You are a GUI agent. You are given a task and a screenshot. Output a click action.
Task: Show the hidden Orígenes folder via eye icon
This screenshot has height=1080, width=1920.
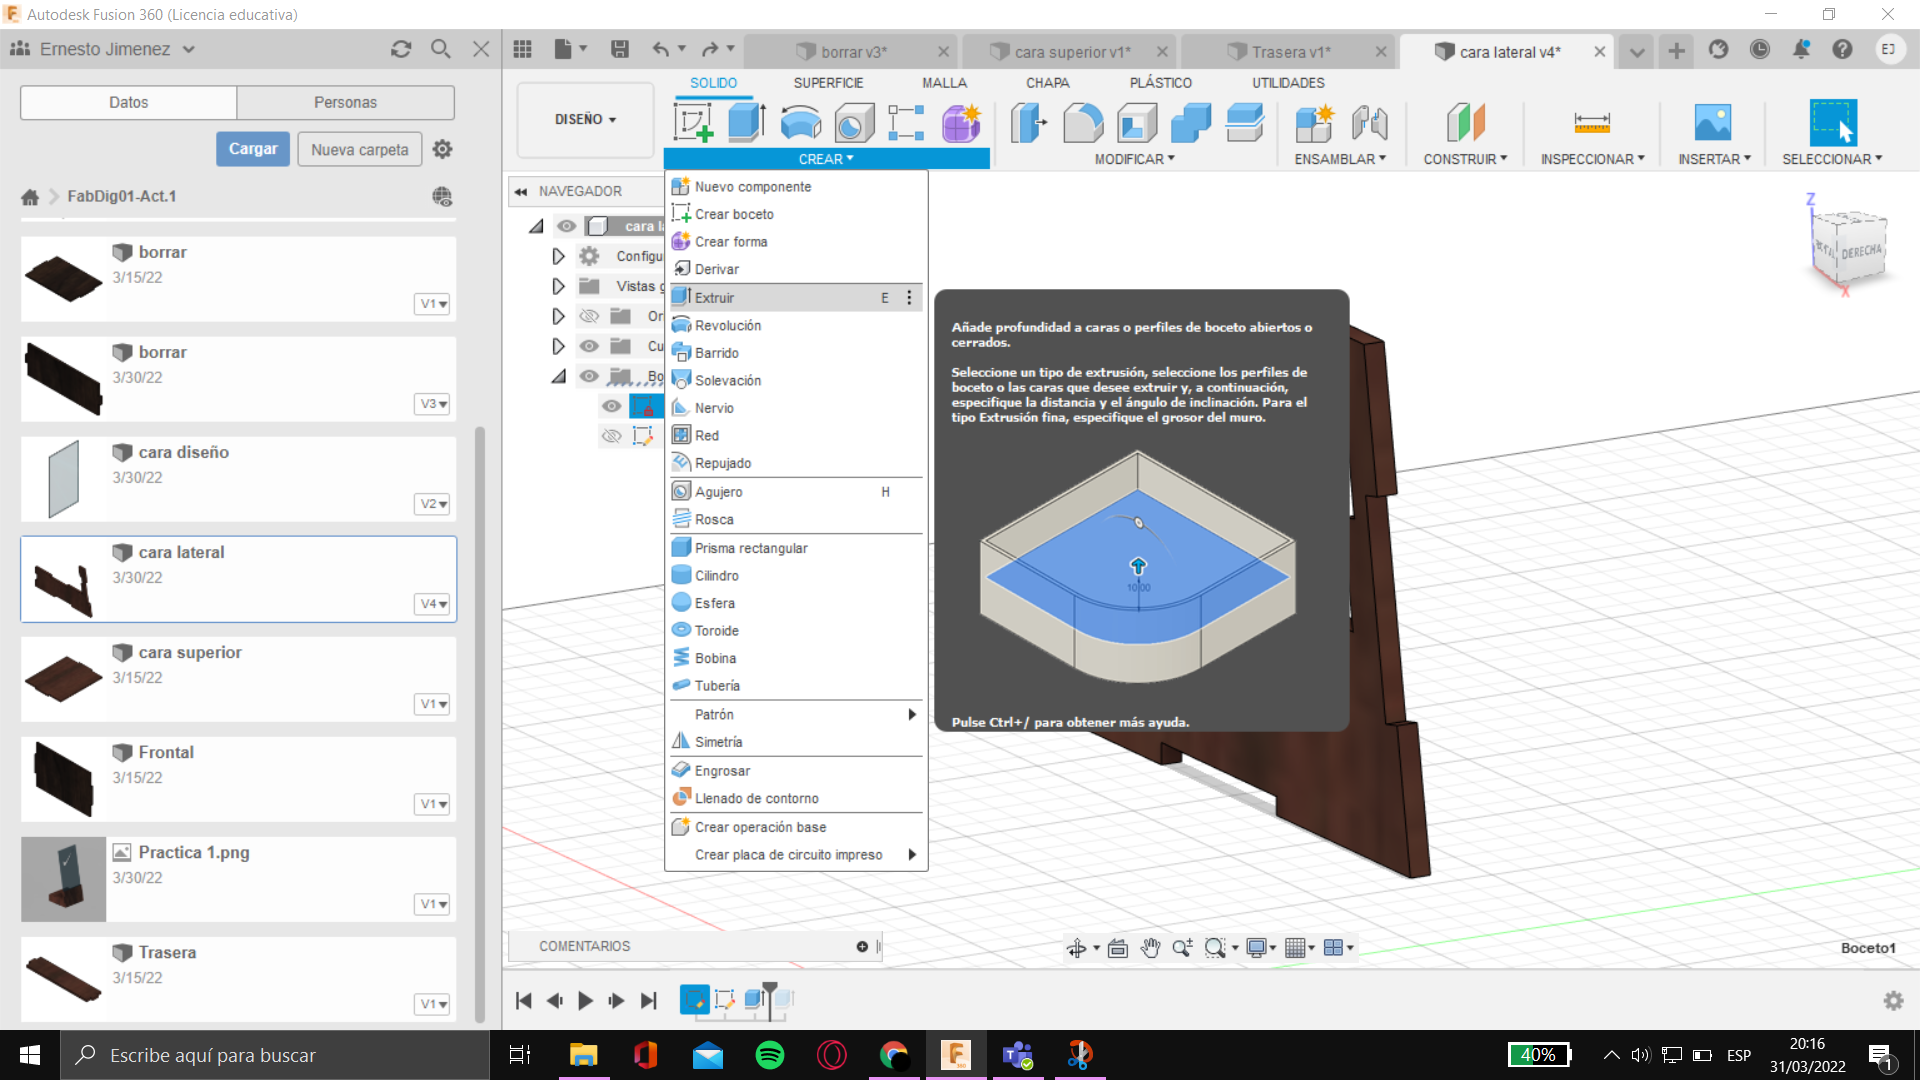click(589, 317)
